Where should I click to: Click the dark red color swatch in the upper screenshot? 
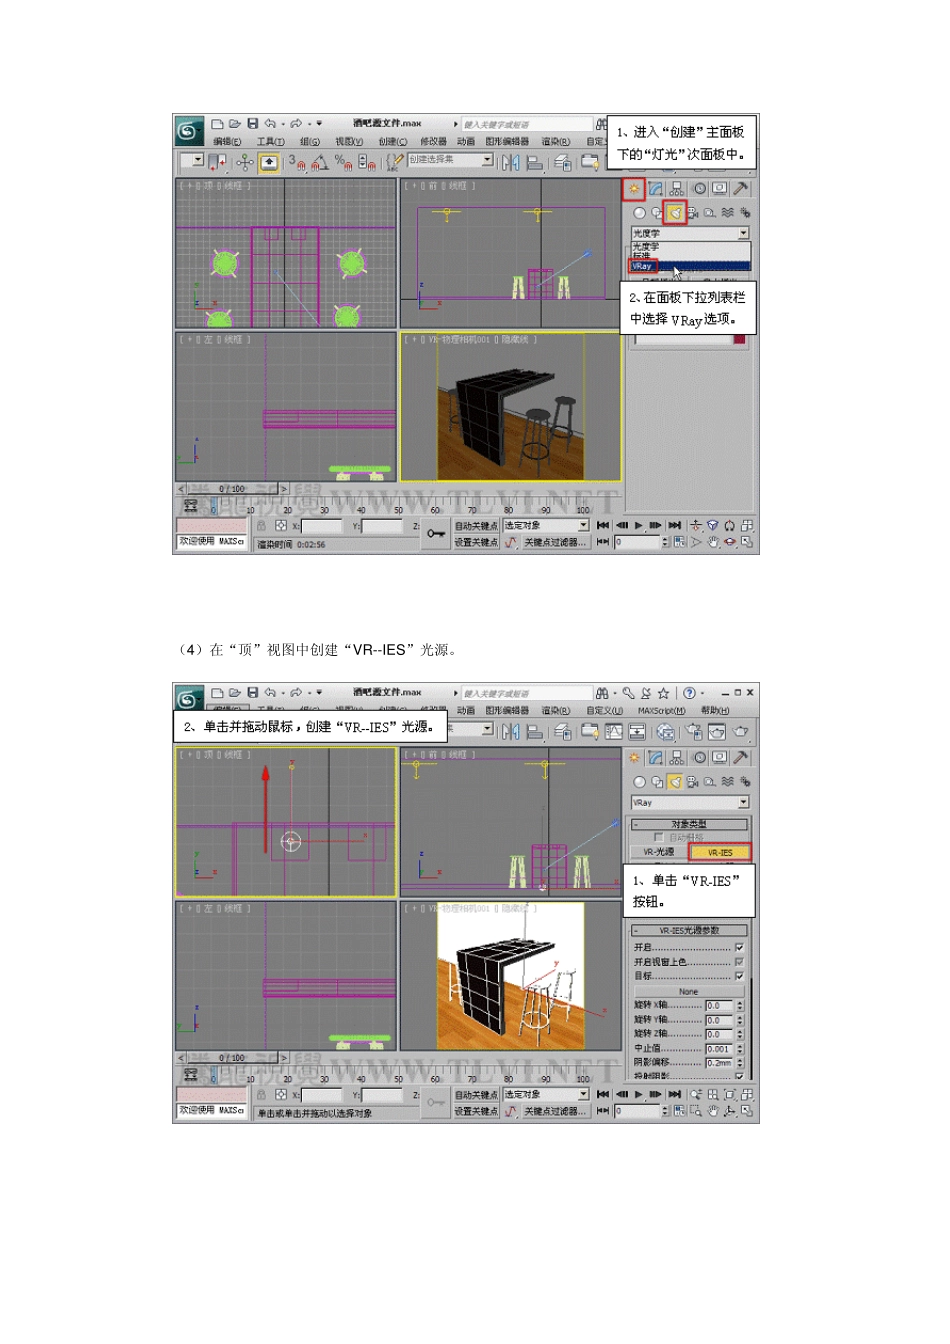click(x=739, y=340)
